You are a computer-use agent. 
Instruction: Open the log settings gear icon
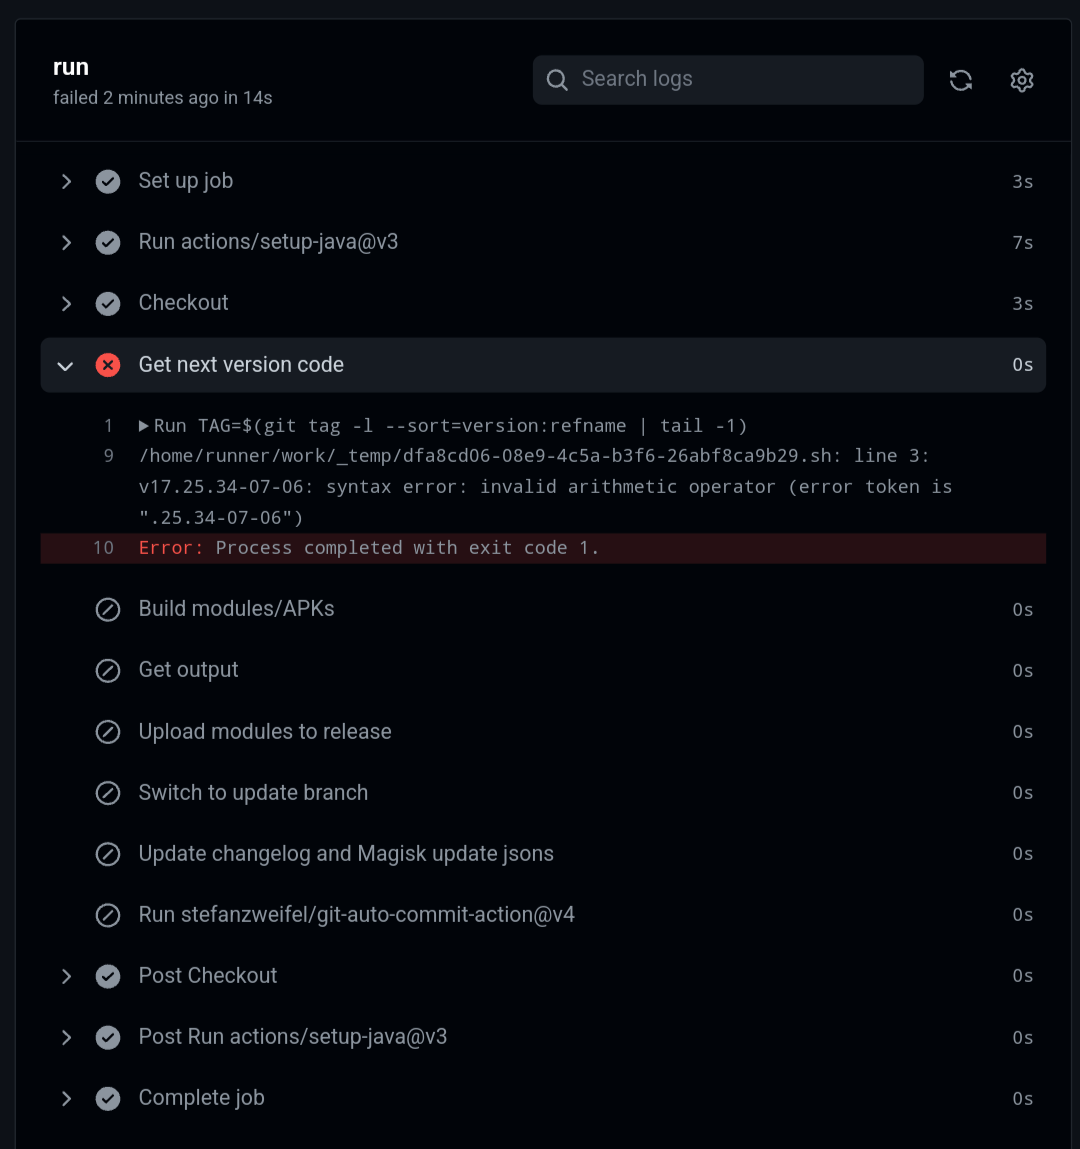1021,80
